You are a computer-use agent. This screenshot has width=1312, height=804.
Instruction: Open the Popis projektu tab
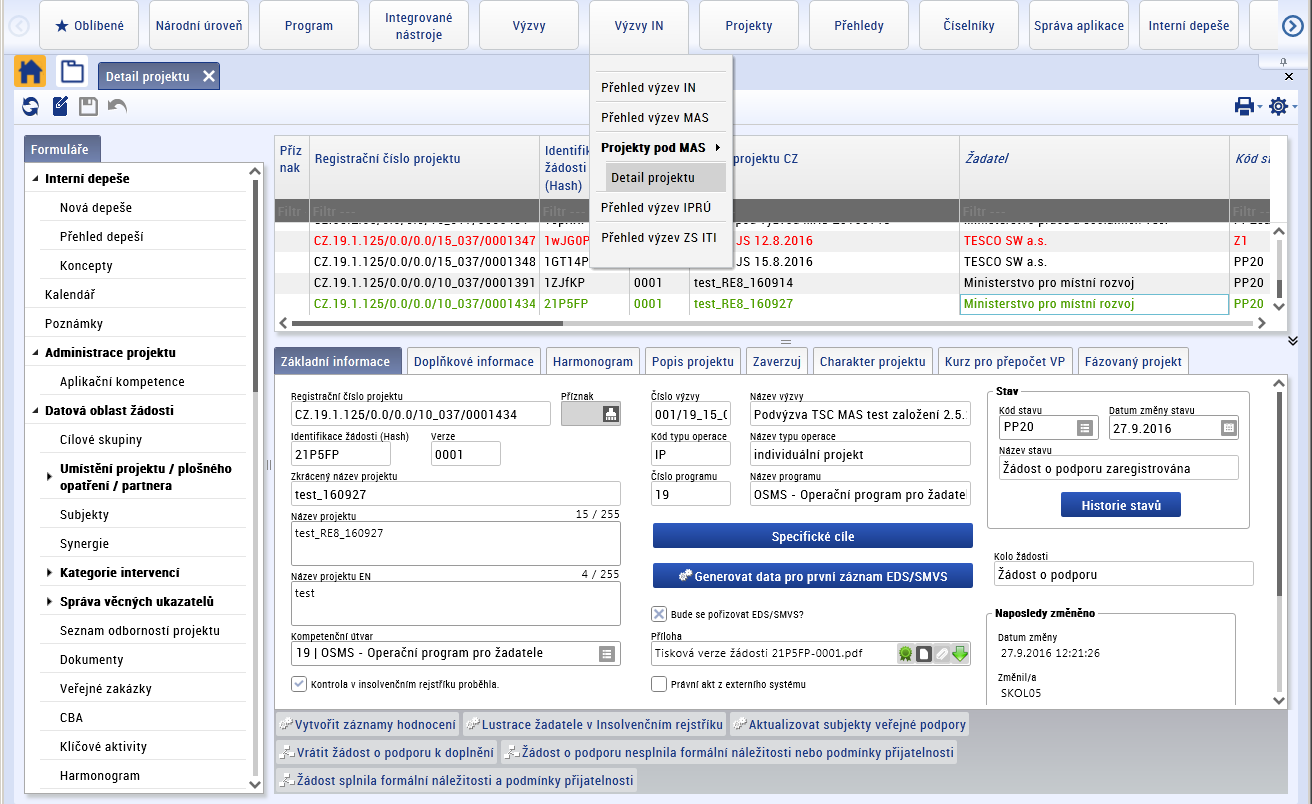click(692, 361)
